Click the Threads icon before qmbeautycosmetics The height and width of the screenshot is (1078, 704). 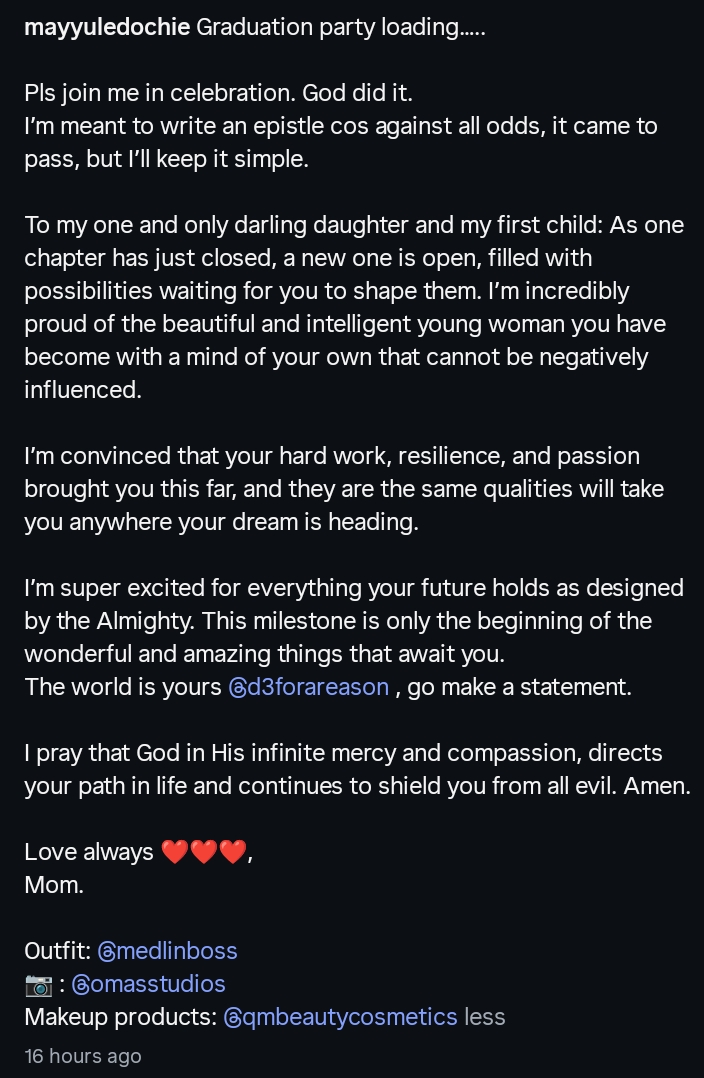[x=233, y=1017]
